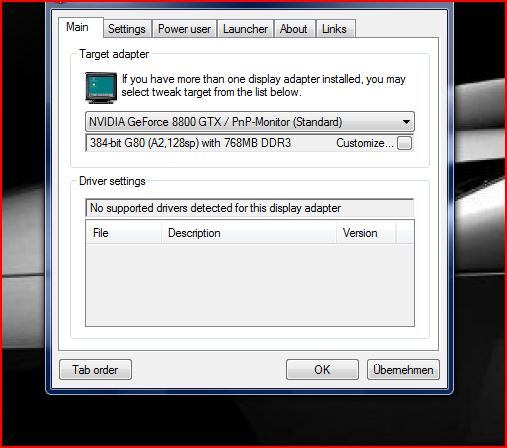Click the 384-bit G80 adapter info text
507x448 pixels.
tap(190, 143)
